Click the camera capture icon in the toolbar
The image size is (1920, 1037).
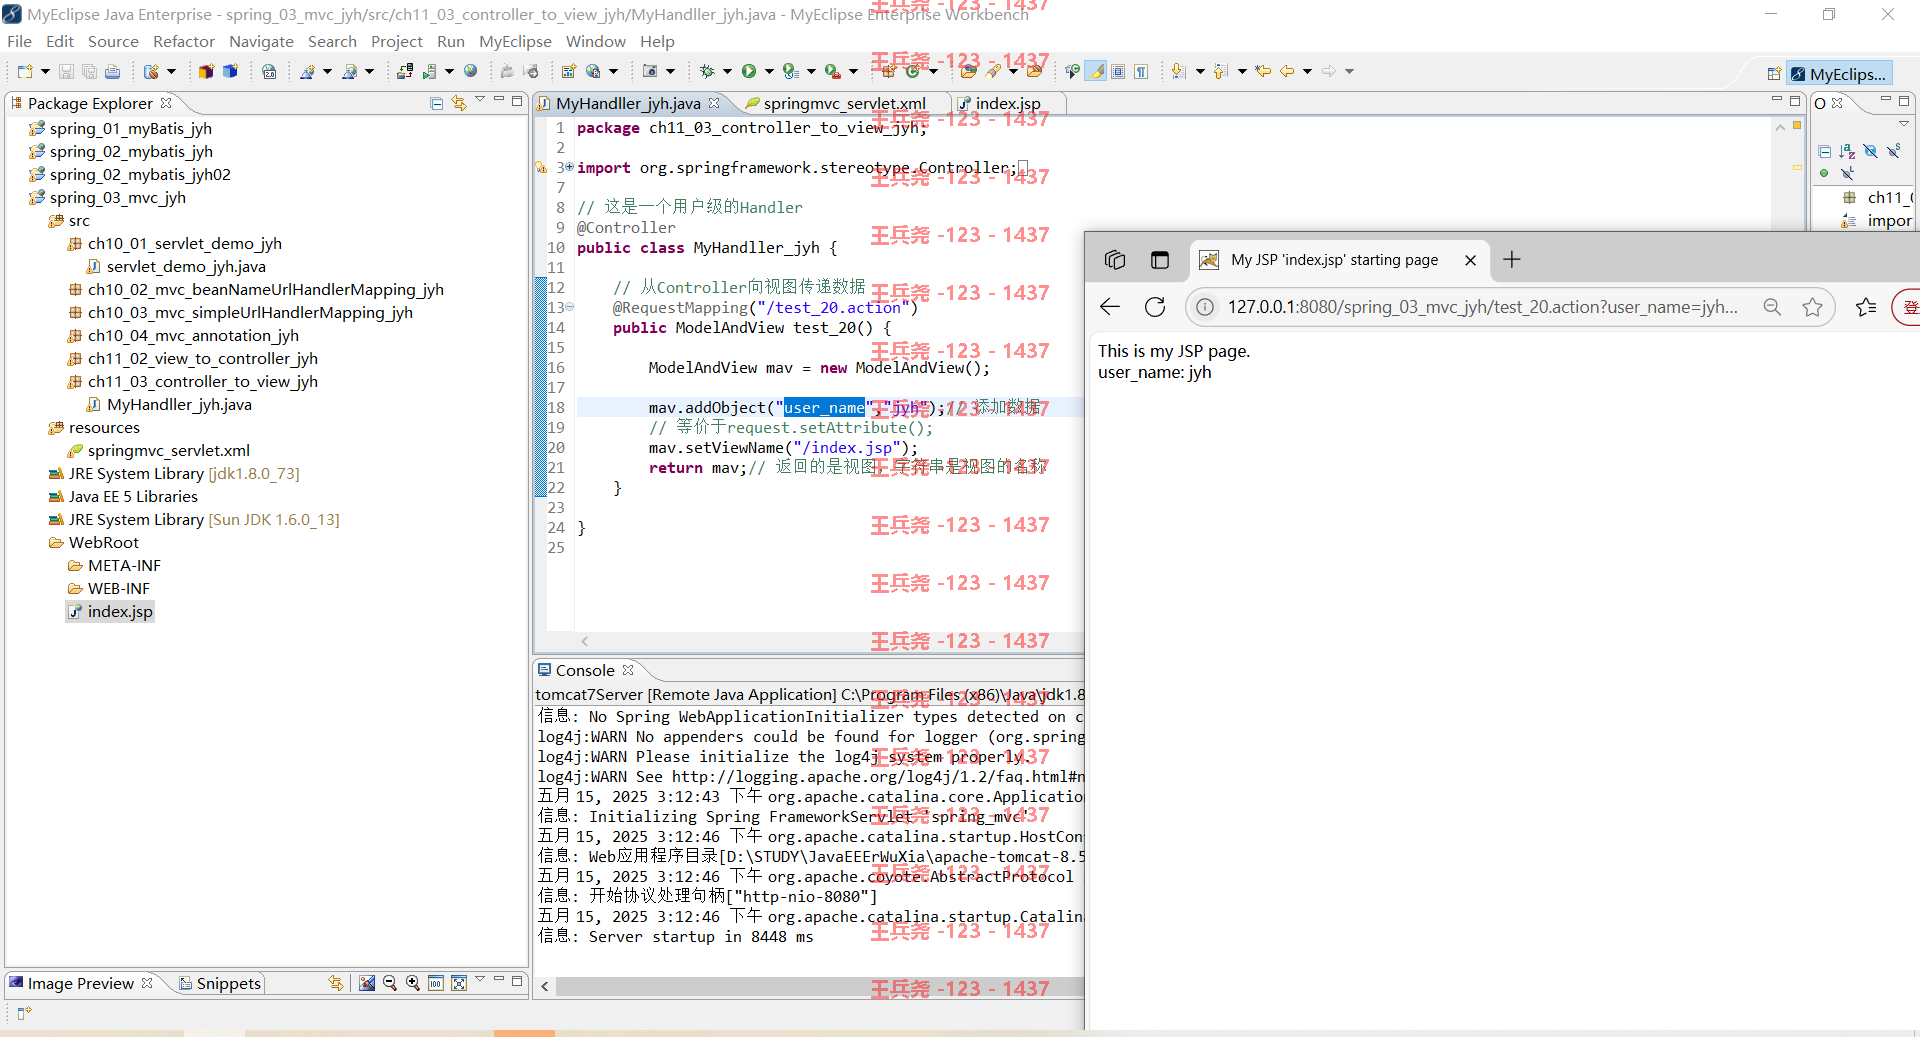[650, 71]
